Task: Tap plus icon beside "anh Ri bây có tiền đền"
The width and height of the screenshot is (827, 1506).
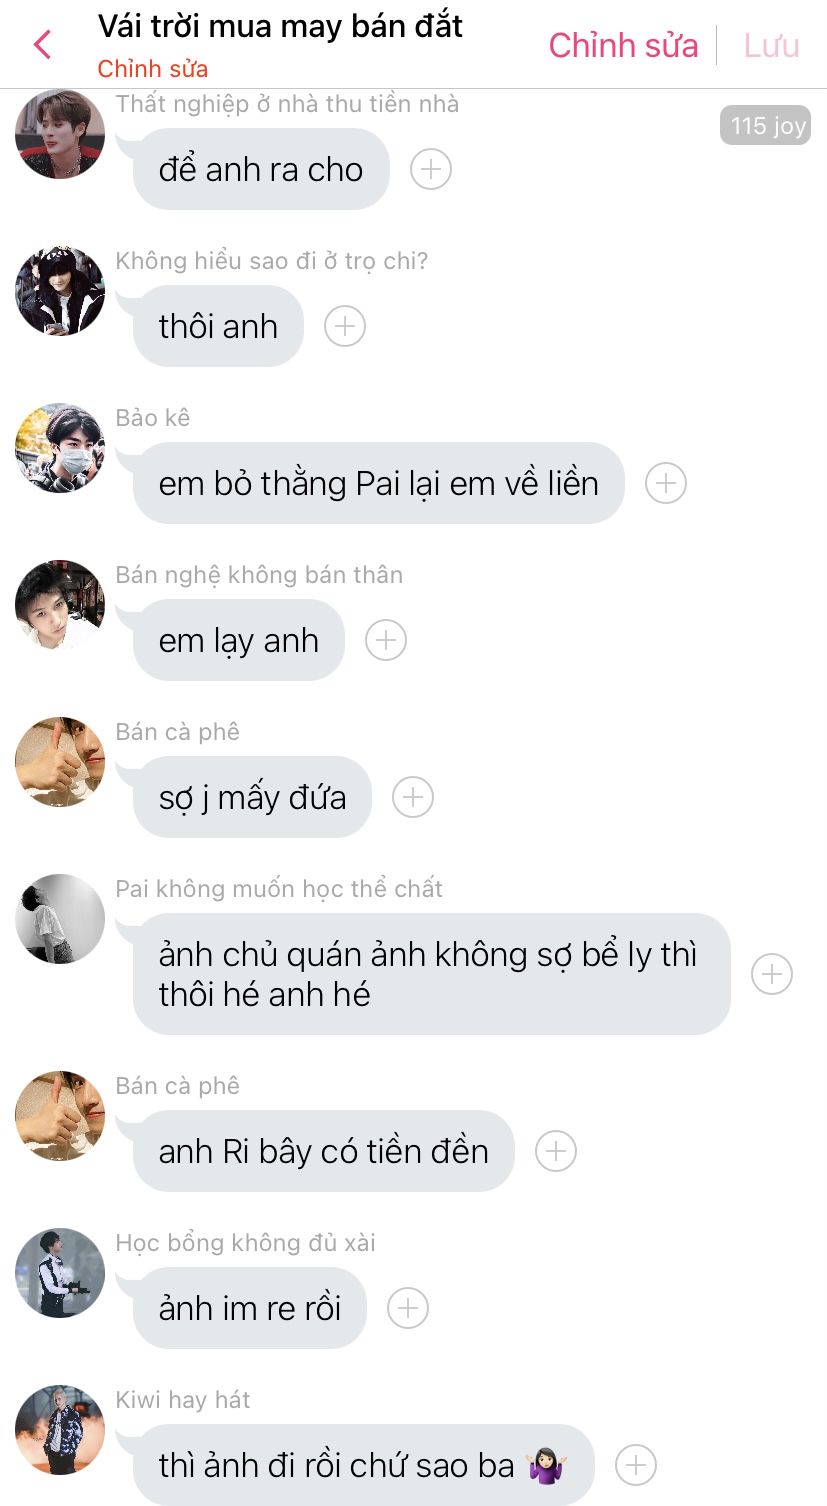Action: [x=556, y=1151]
